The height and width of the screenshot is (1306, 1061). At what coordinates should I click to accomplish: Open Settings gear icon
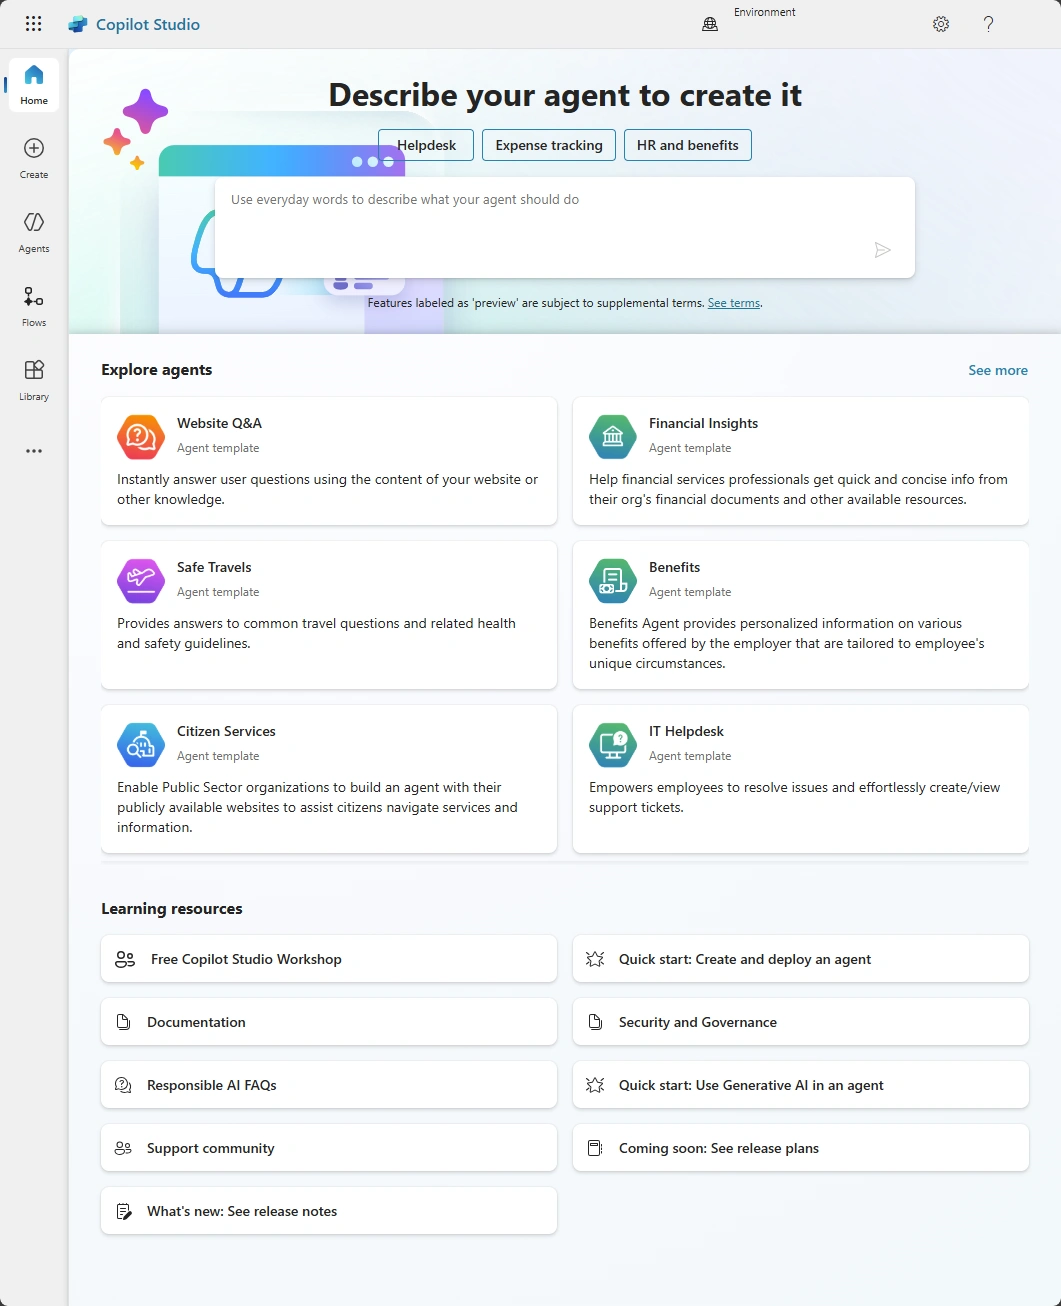pos(941,24)
